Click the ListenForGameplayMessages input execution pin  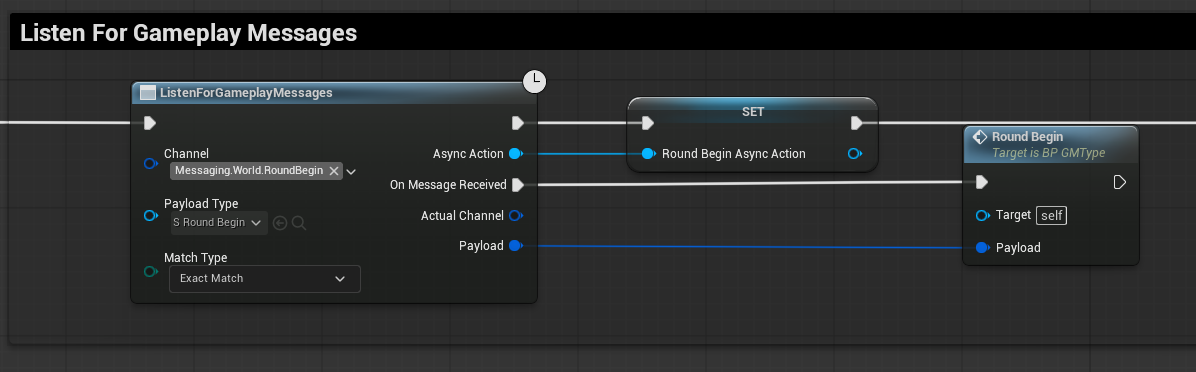[150, 123]
